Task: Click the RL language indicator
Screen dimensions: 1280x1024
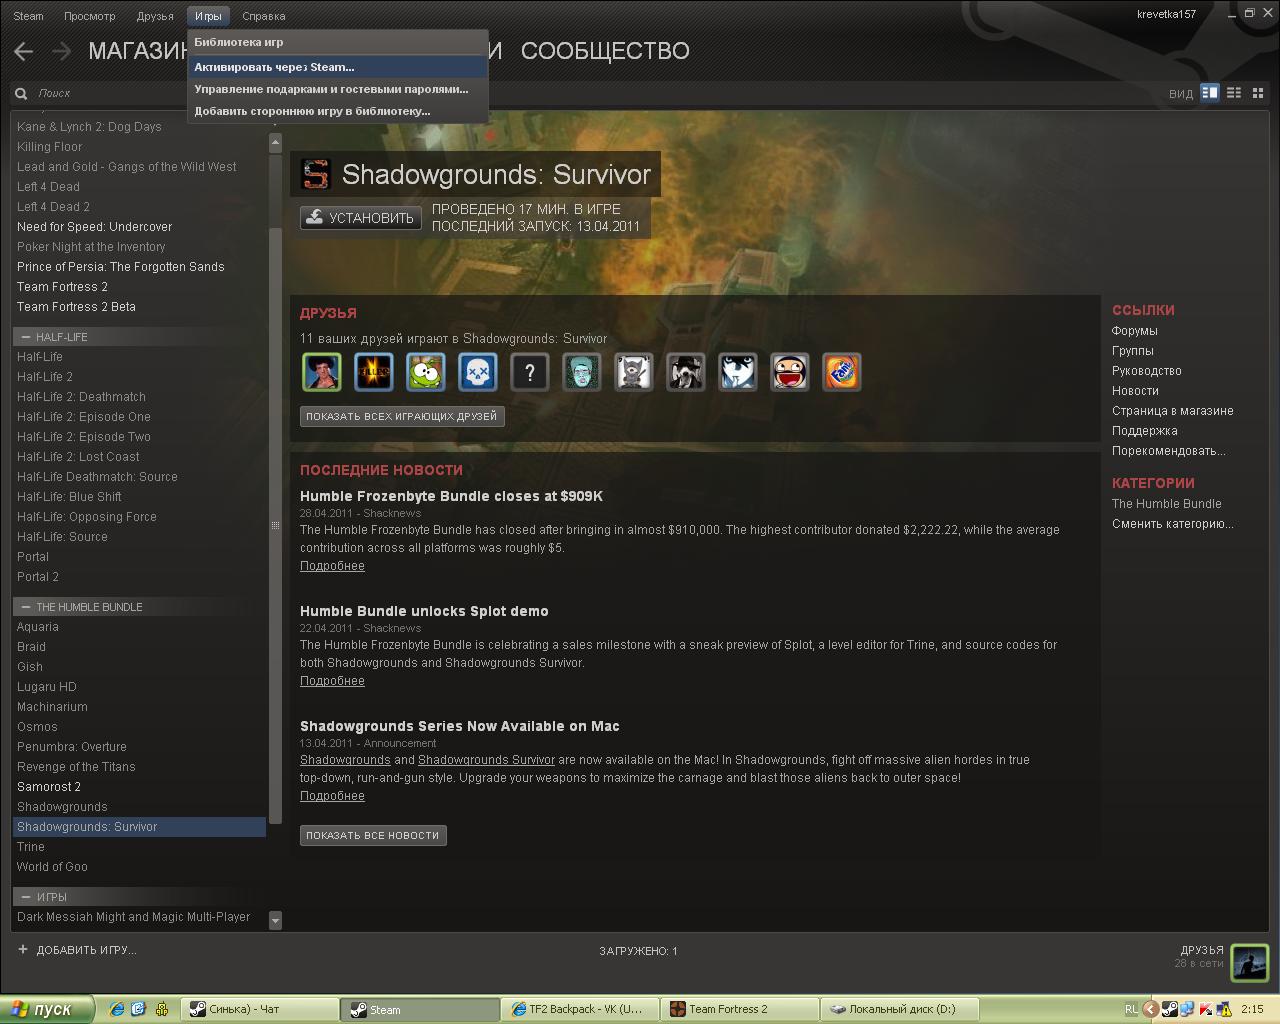Action: pos(1131,1009)
